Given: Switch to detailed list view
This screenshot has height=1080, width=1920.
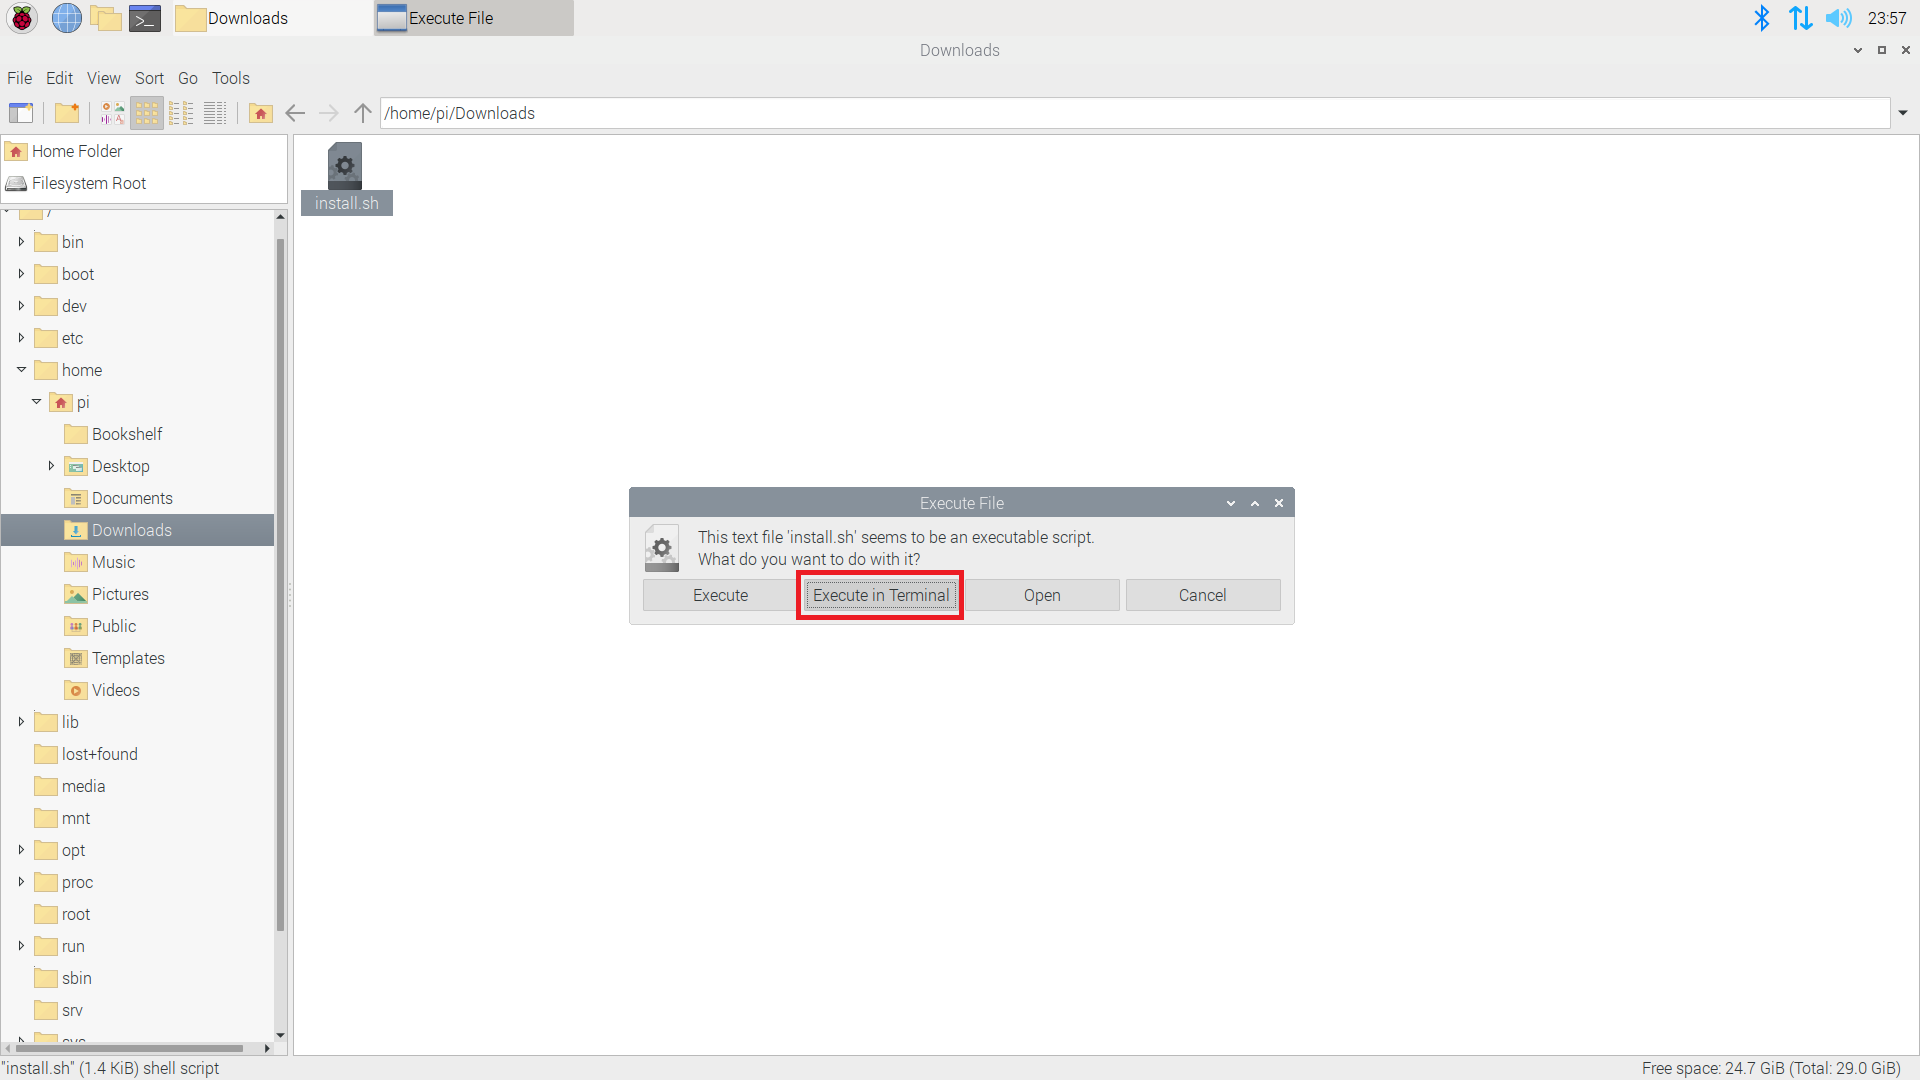Looking at the screenshot, I should pos(215,113).
